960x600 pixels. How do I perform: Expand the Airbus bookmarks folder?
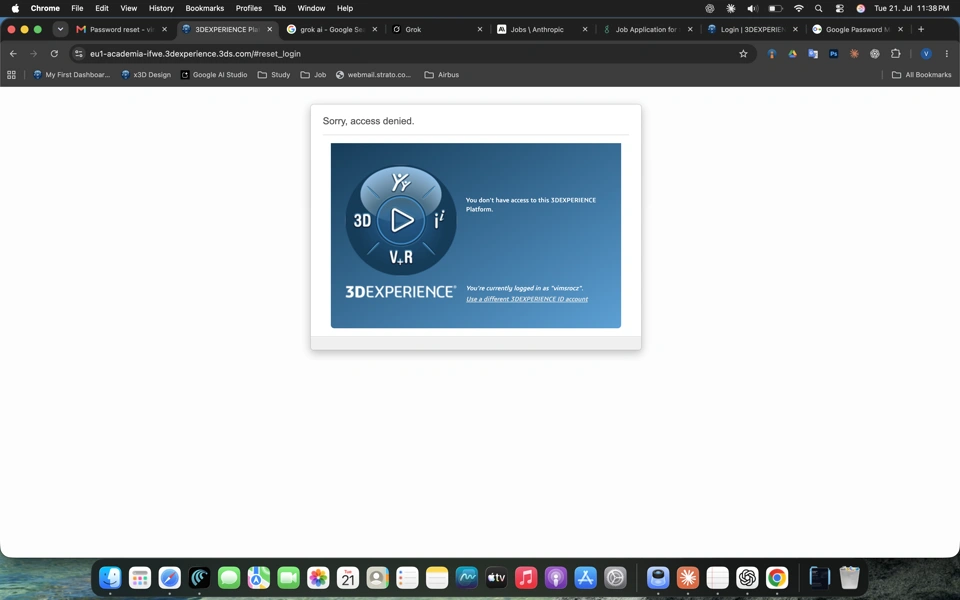(x=441, y=75)
